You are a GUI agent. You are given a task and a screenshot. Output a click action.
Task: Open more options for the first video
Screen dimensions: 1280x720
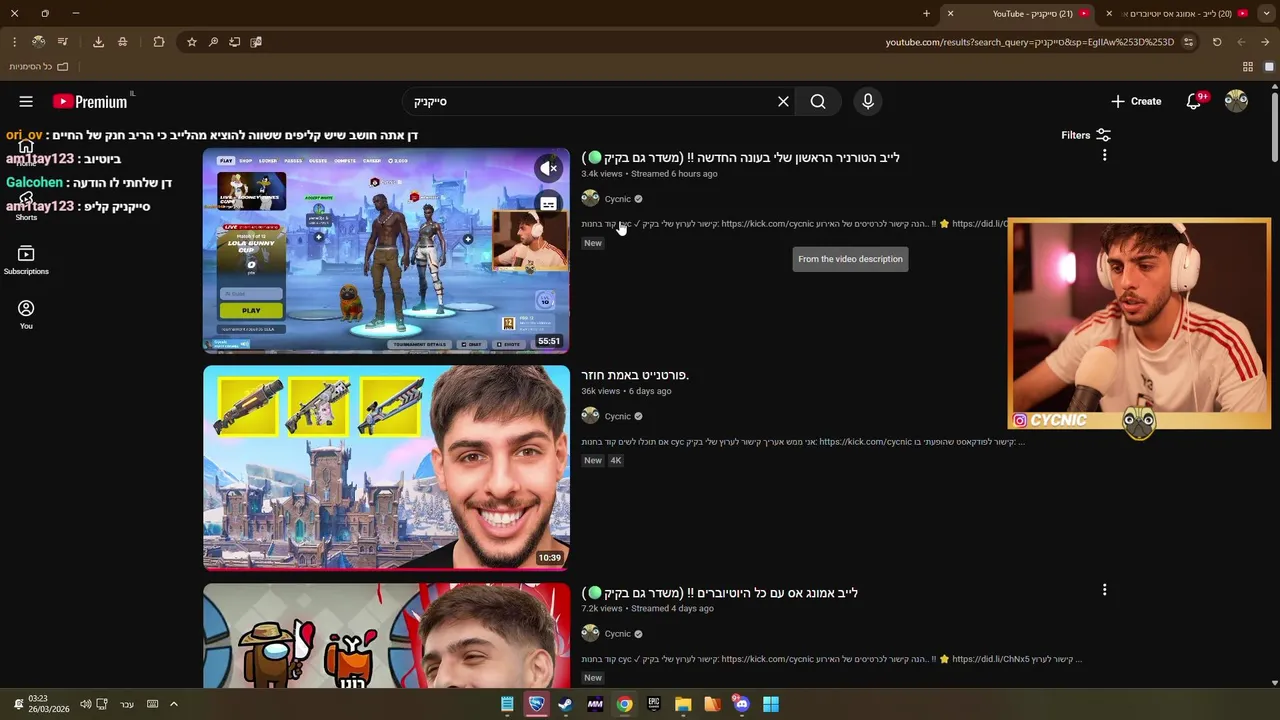coord(1104,155)
